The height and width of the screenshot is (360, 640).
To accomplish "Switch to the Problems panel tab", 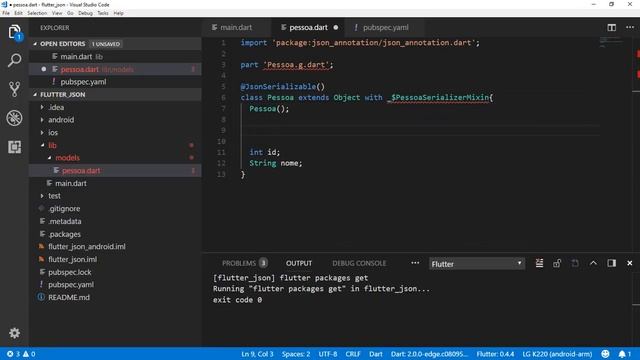I will click(244, 263).
